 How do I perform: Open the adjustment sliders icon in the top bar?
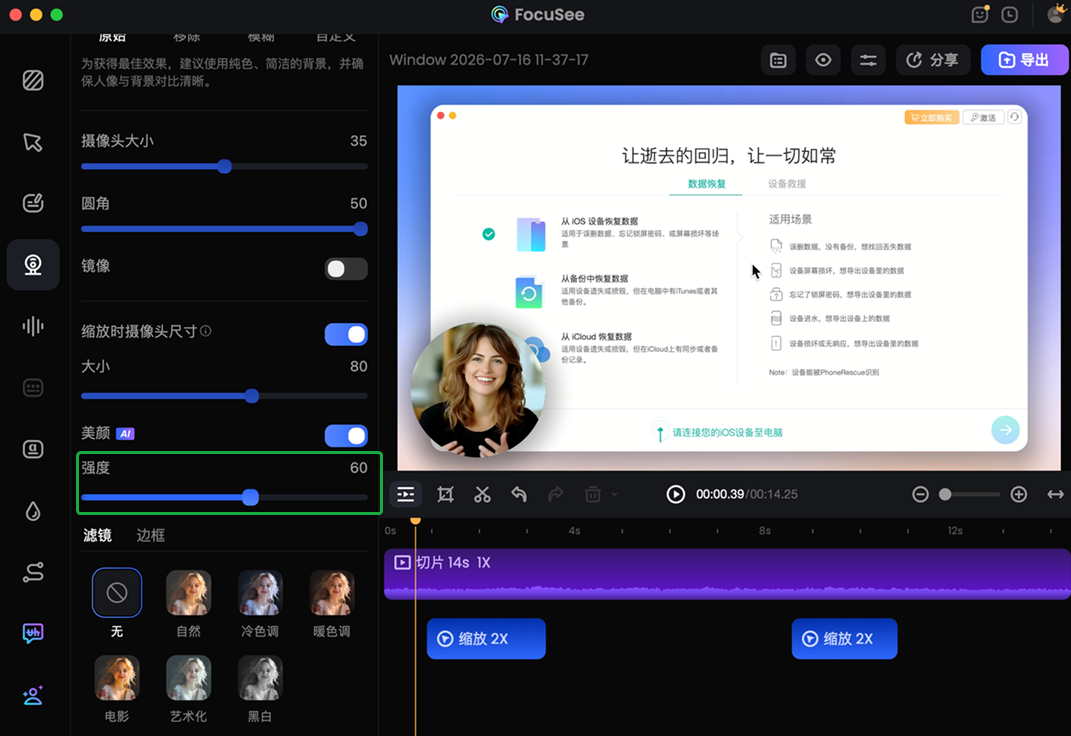point(868,60)
